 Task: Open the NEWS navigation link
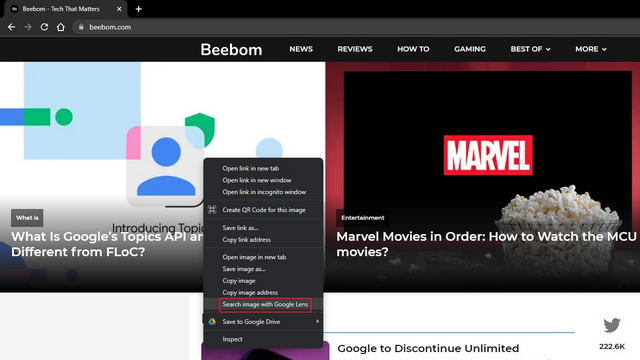tap(301, 49)
